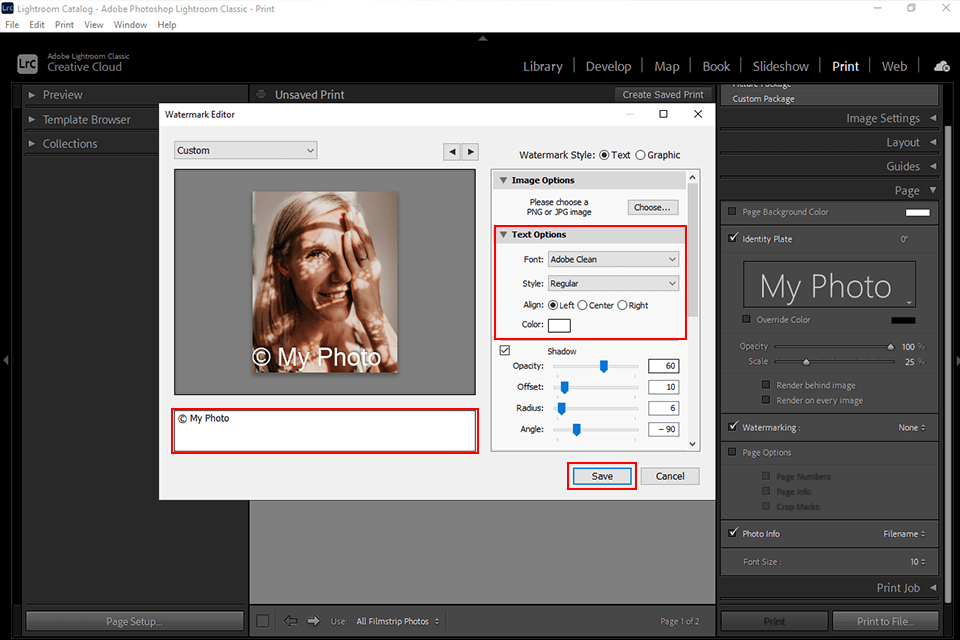The height and width of the screenshot is (640, 960).
Task: Click the previous photo arrow in Watermark Editor
Action: click(452, 151)
